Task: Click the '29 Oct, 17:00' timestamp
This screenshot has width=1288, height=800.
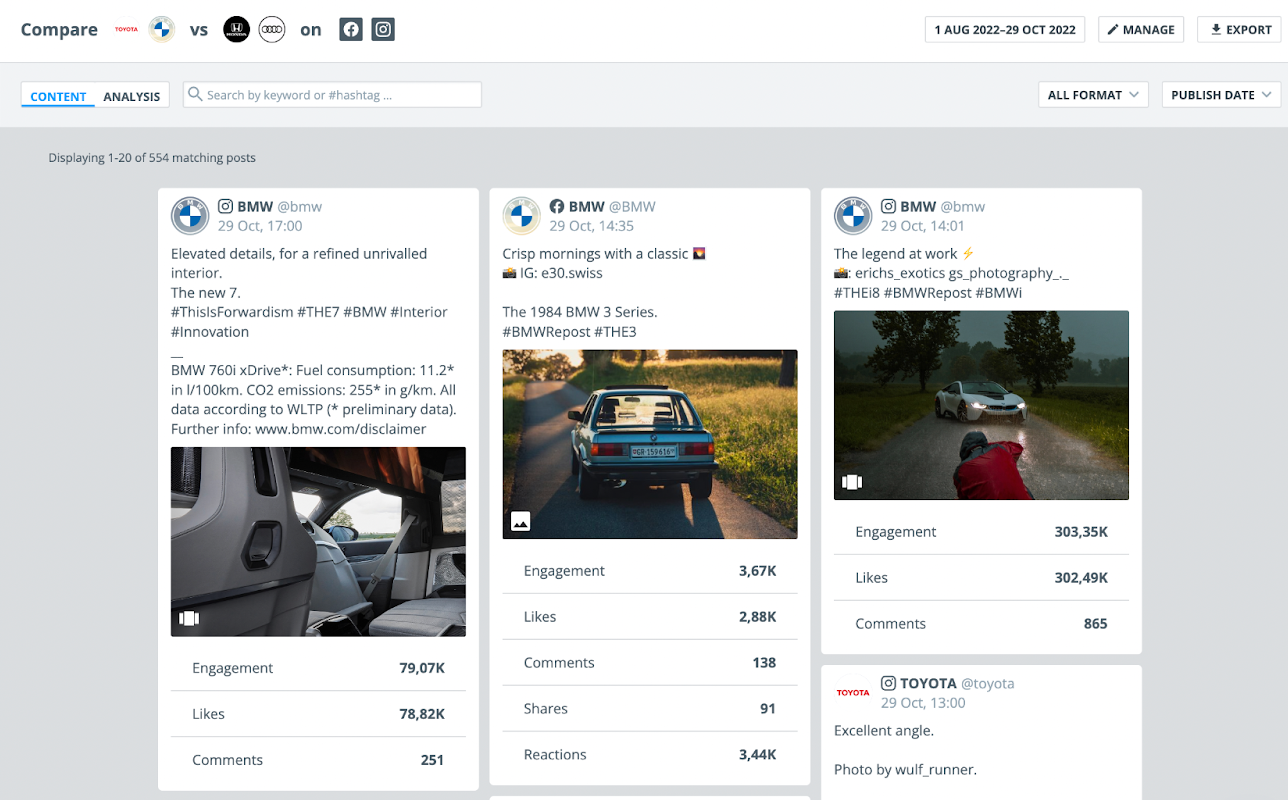Action: pyautogui.click(x=260, y=226)
